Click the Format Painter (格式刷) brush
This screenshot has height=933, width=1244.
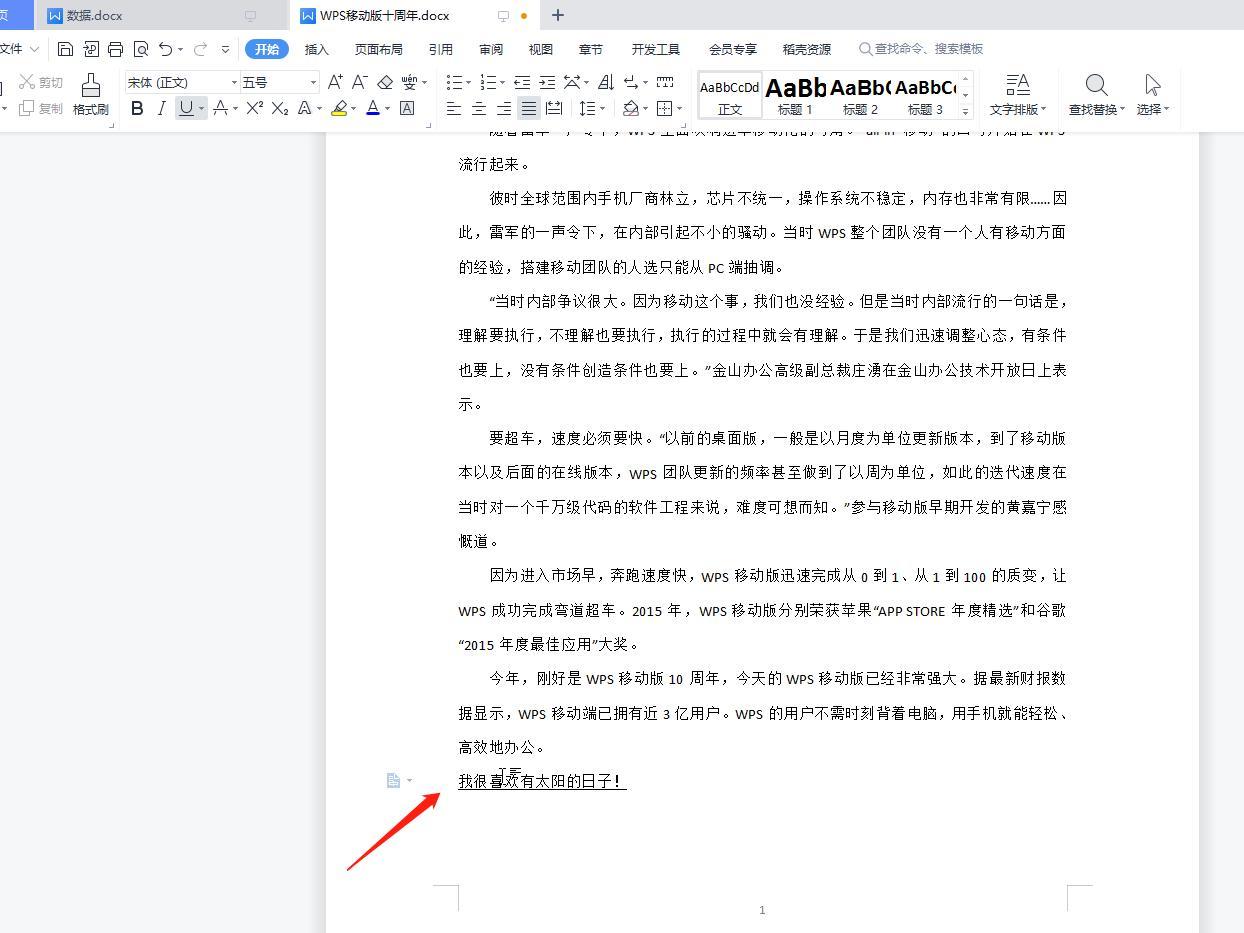(x=91, y=94)
